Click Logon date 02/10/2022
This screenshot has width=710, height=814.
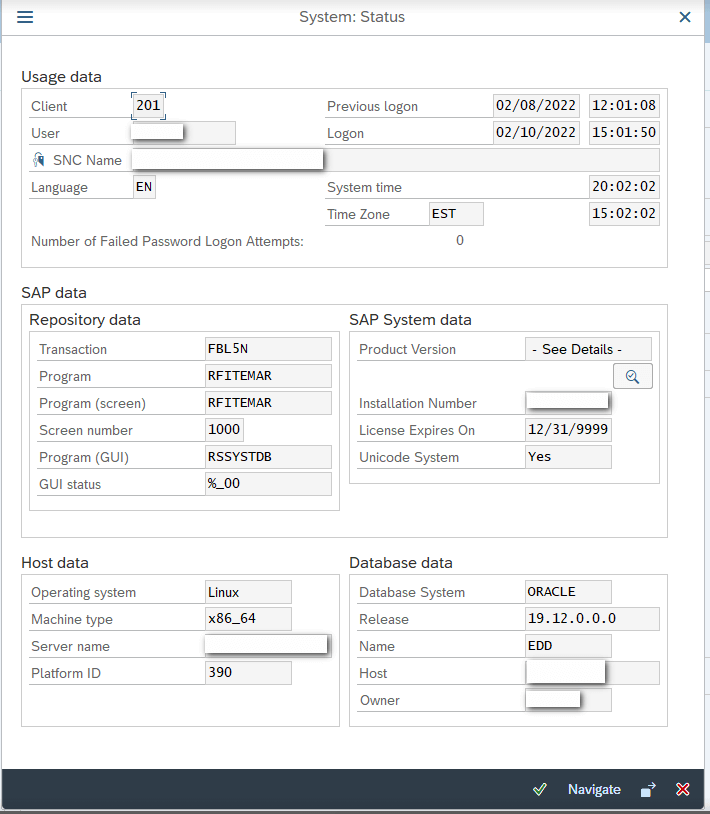coord(536,133)
